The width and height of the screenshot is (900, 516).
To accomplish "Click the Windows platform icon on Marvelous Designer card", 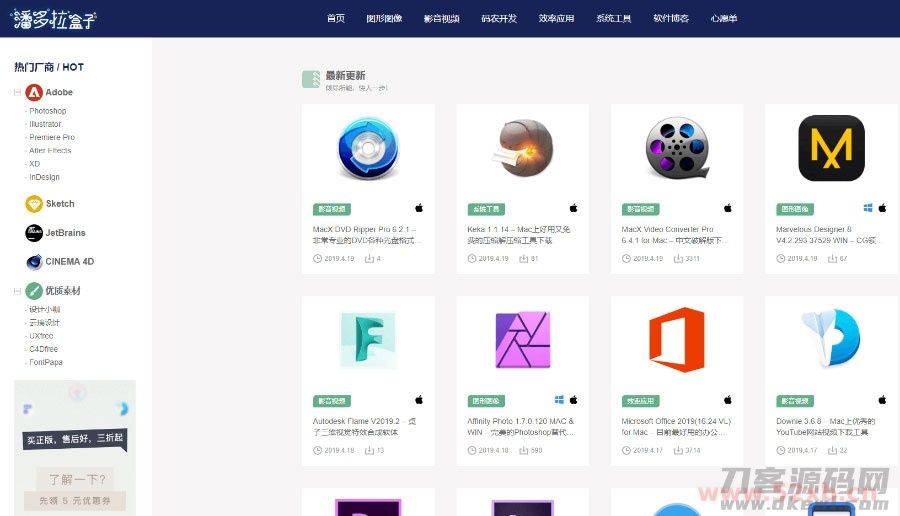I will (x=868, y=208).
